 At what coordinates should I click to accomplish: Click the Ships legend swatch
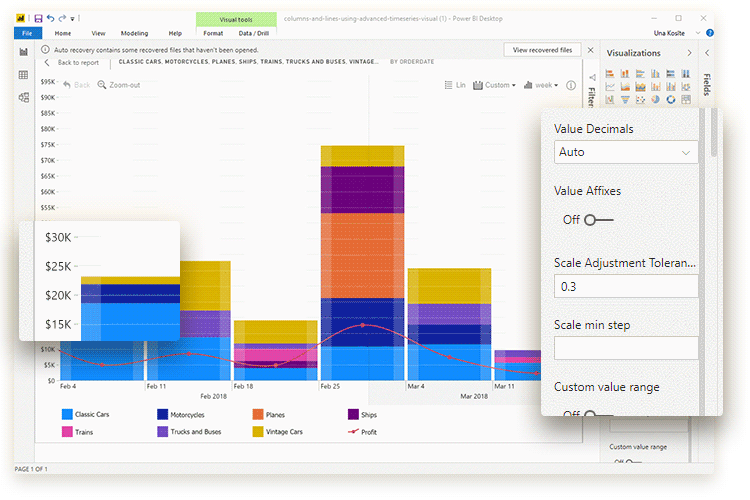click(353, 414)
